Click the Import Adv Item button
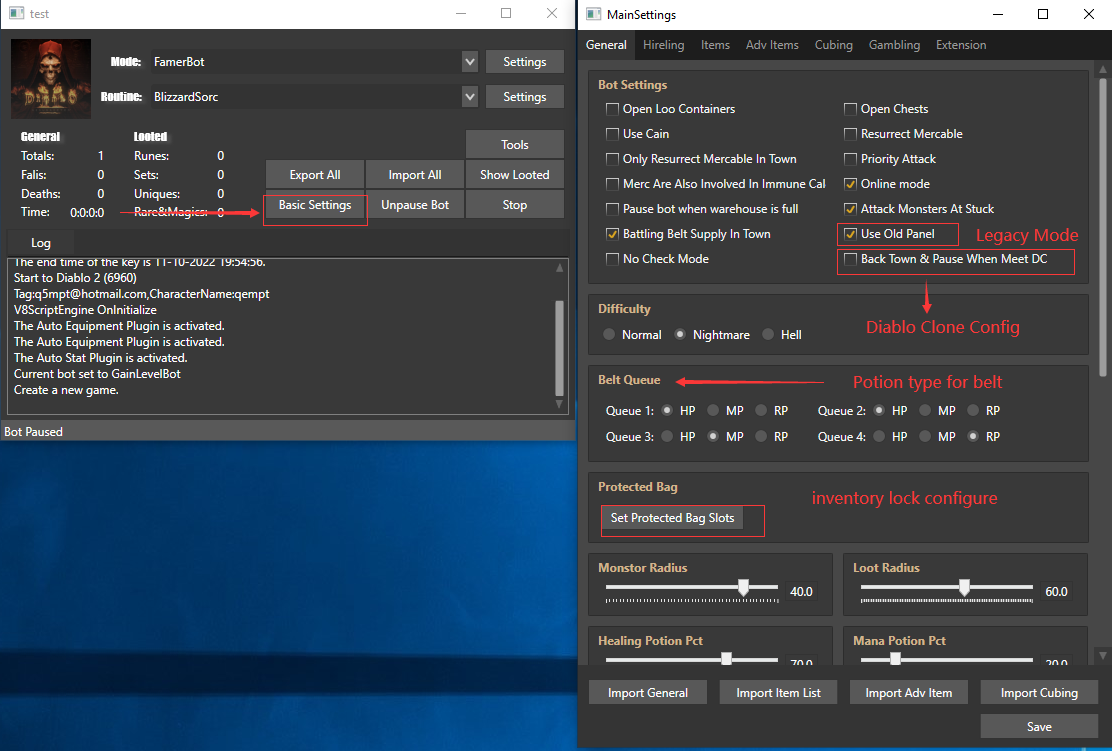The image size is (1112, 751). [x=908, y=693]
